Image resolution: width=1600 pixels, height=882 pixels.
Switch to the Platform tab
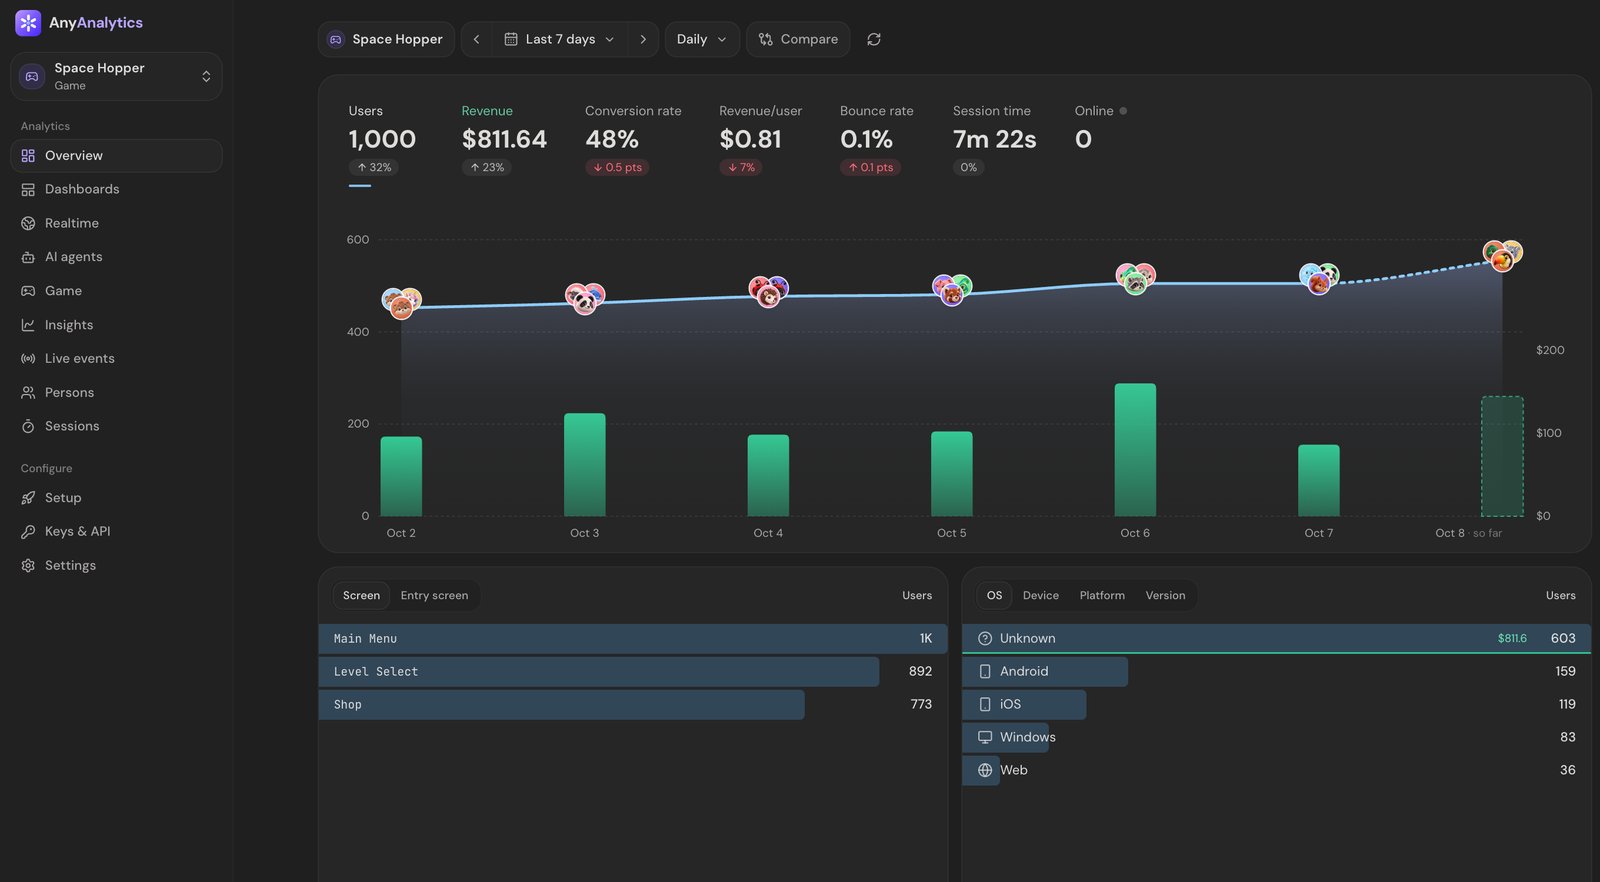(1102, 595)
